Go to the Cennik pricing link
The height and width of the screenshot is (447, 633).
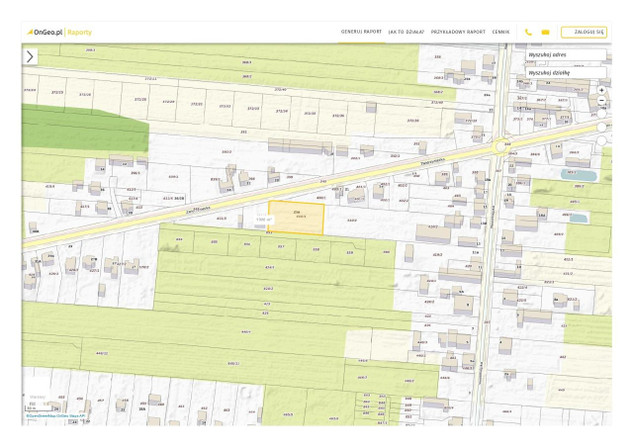[x=501, y=32]
